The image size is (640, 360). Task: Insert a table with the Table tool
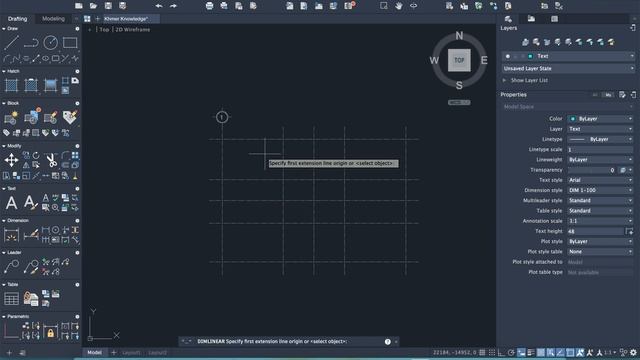tap(11, 299)
